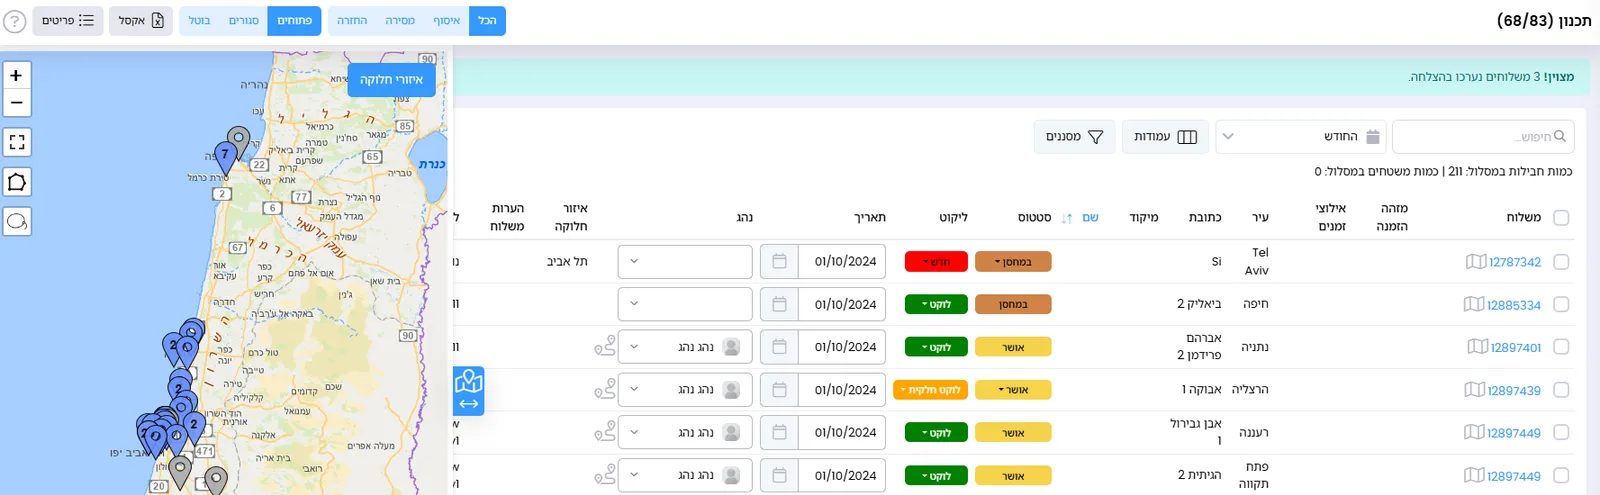Image resolution: width=1600 pixels, height=495 pixels.
Task: Click date field 01/10/2024 in פתח תקווה row
Action: (x=842, y=476)
